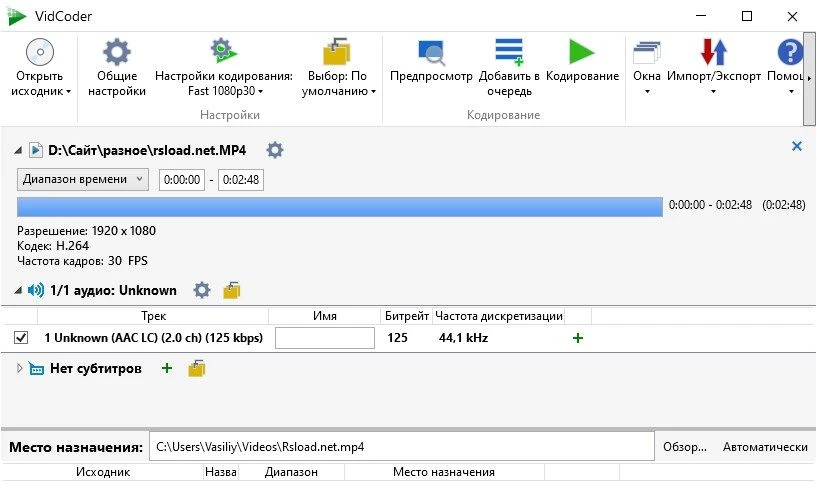817x491 pixels.
Task: Uncheck the Unknown AAC audio track checkbox
Action: tap(21, 338)
